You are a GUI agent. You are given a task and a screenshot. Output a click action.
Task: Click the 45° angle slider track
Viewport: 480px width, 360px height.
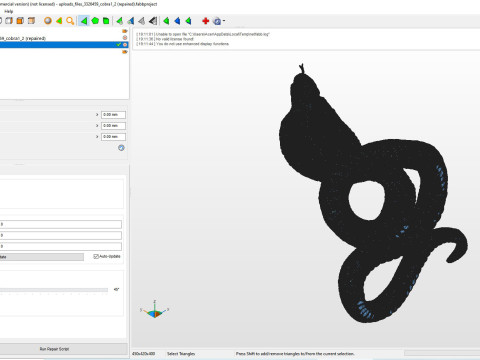pyautogui.click(x=54, y=290)
